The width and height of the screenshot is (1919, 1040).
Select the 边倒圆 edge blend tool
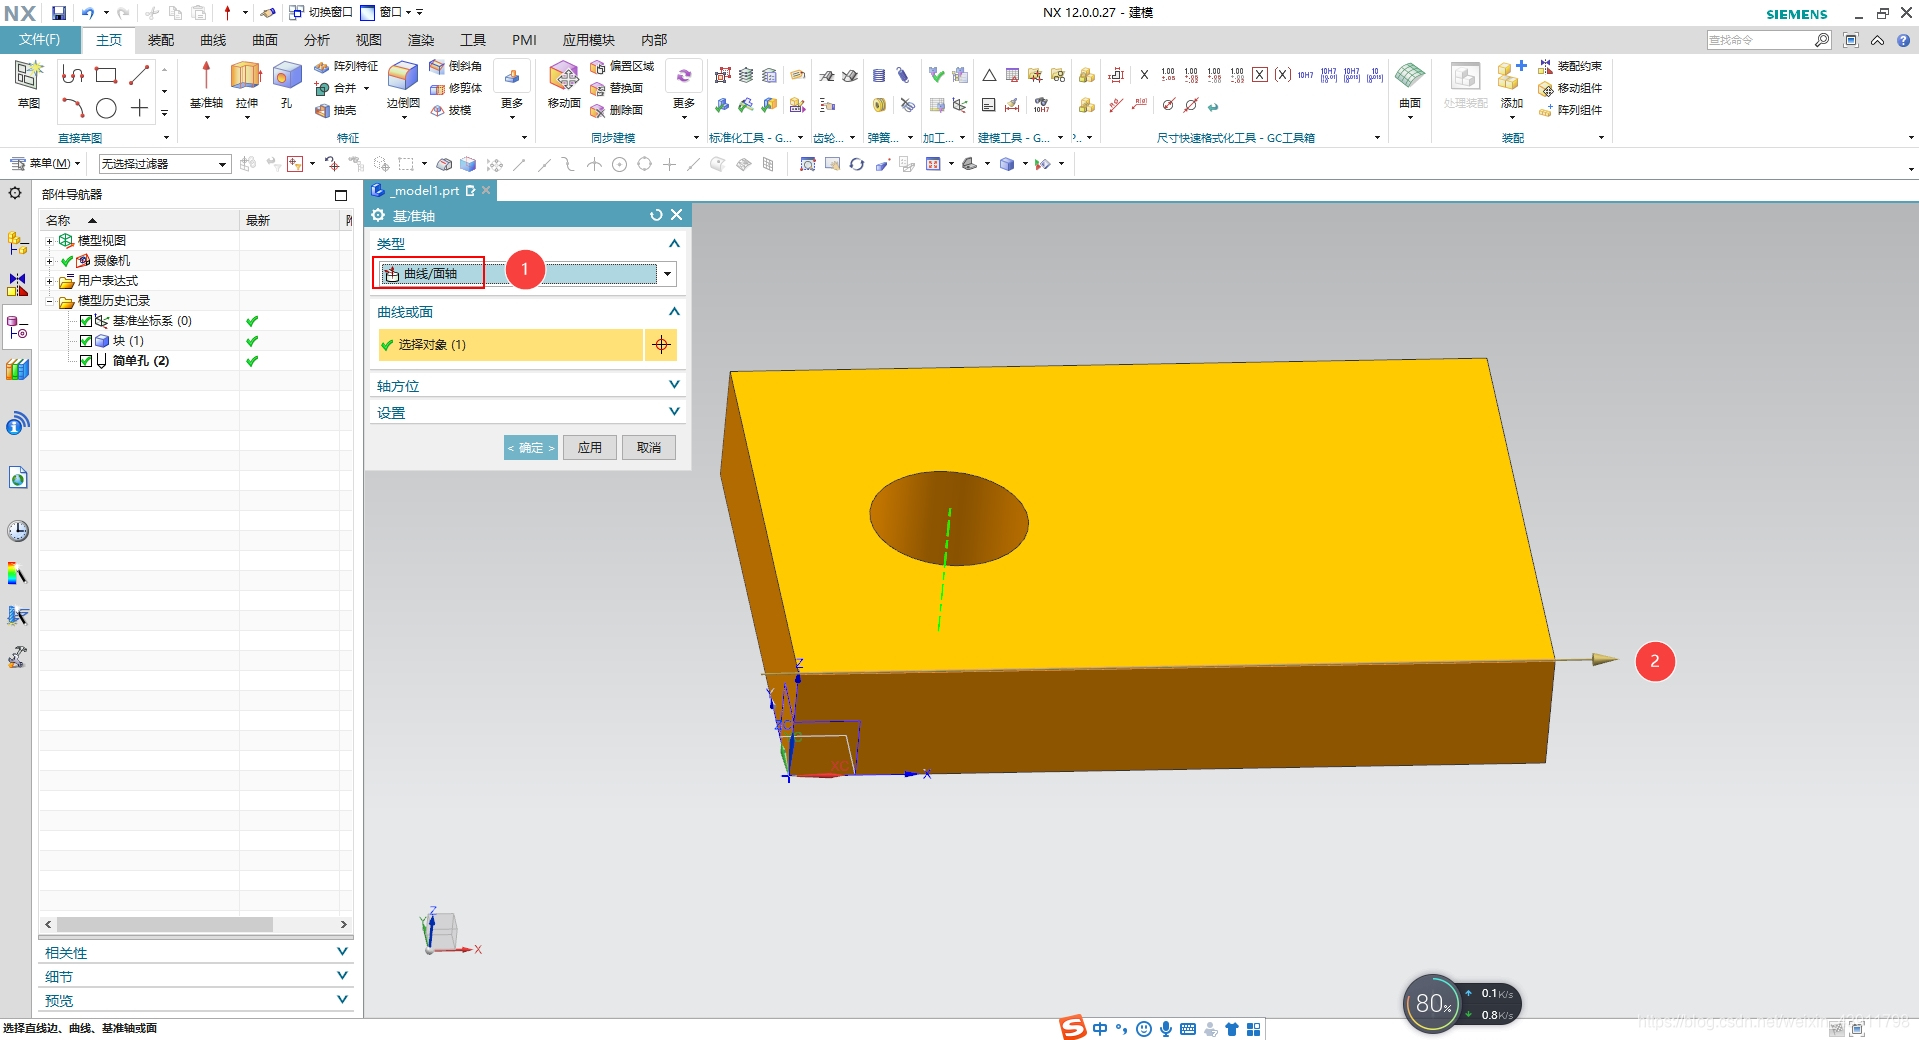403,84
